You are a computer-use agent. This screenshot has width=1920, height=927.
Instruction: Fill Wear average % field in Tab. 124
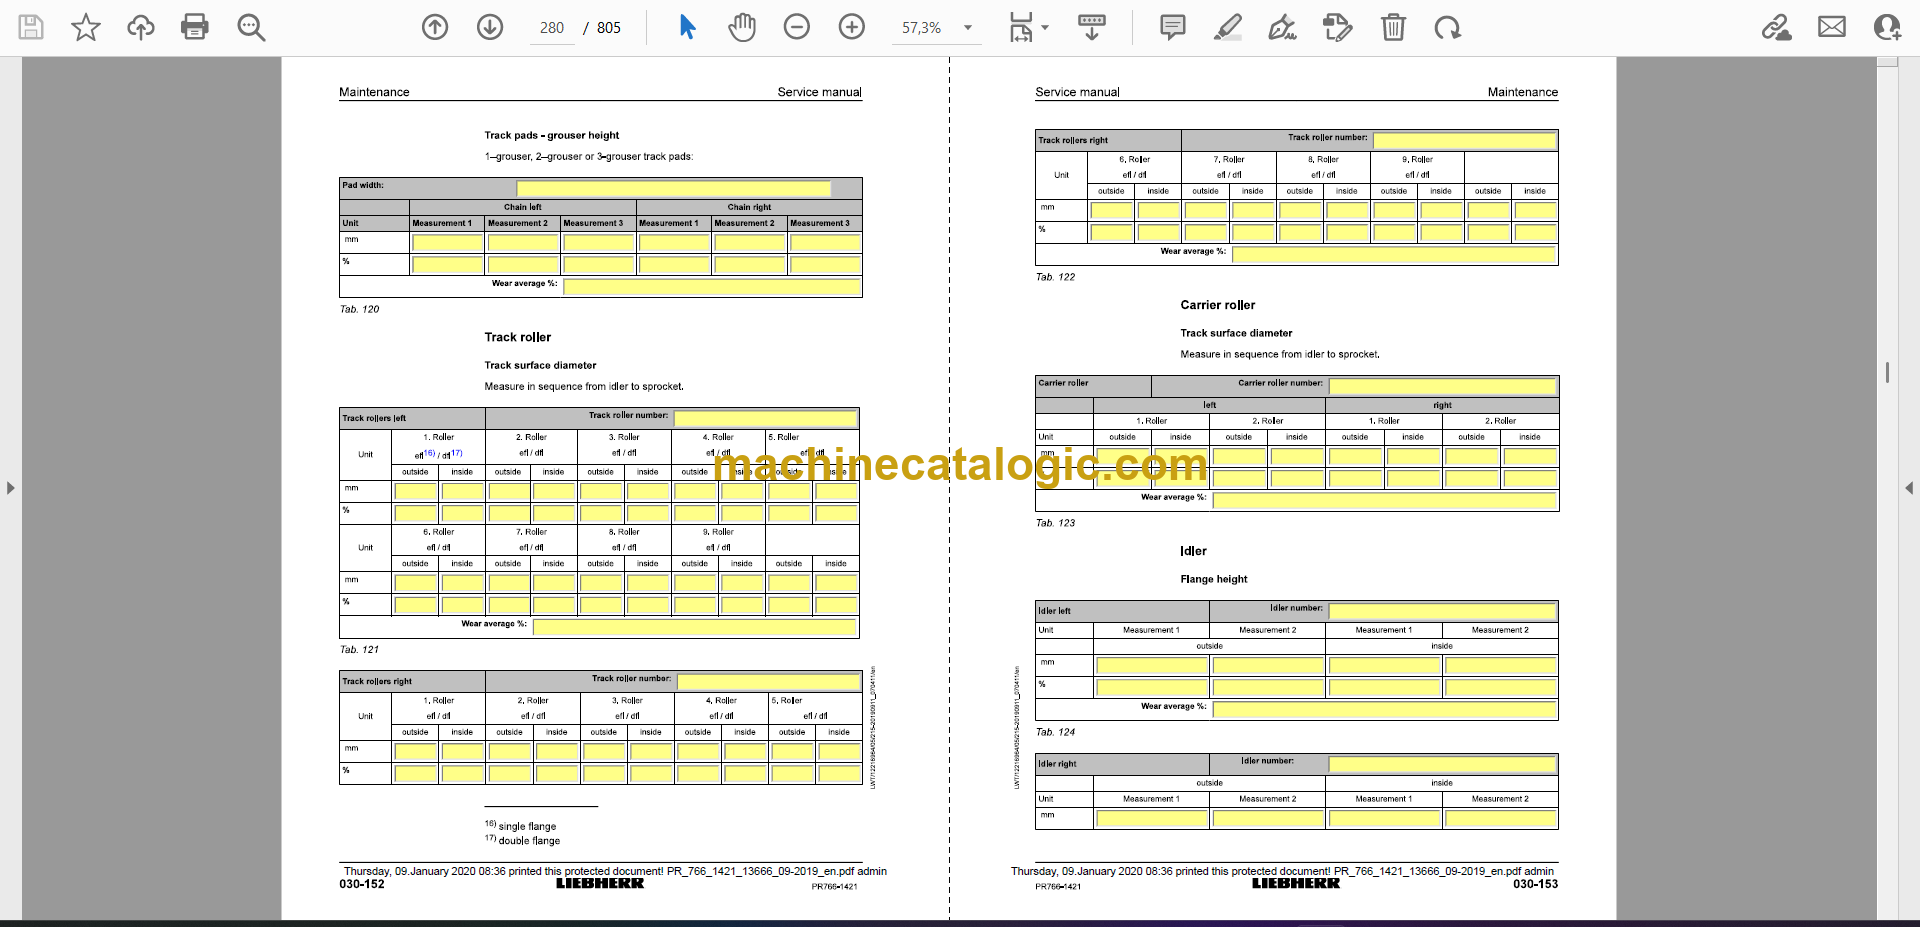1385,709
